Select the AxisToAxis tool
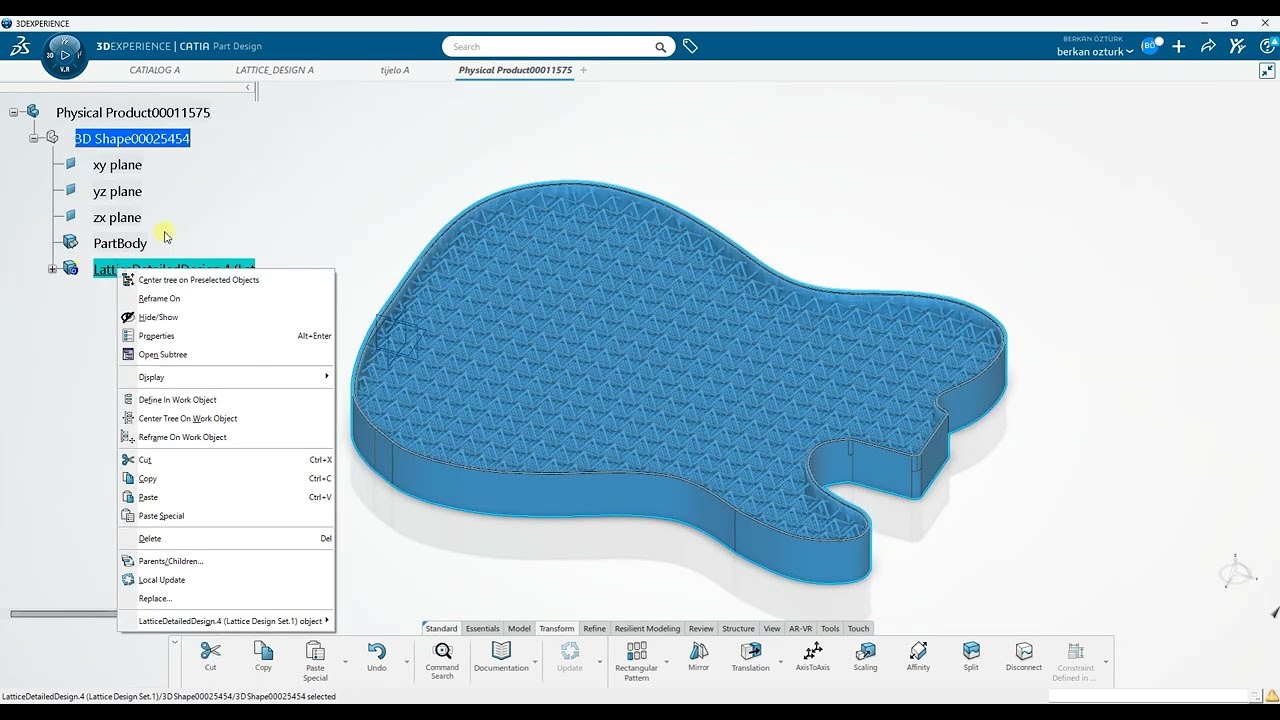 [813, 656]
